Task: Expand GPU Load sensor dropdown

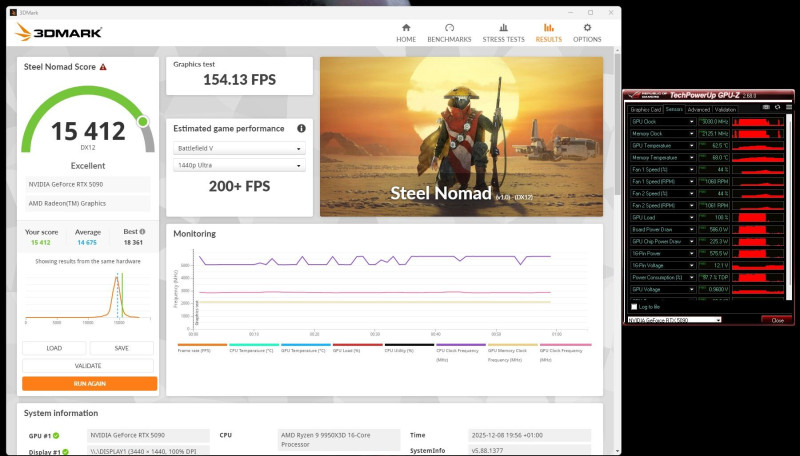Action: click(692, 218)
